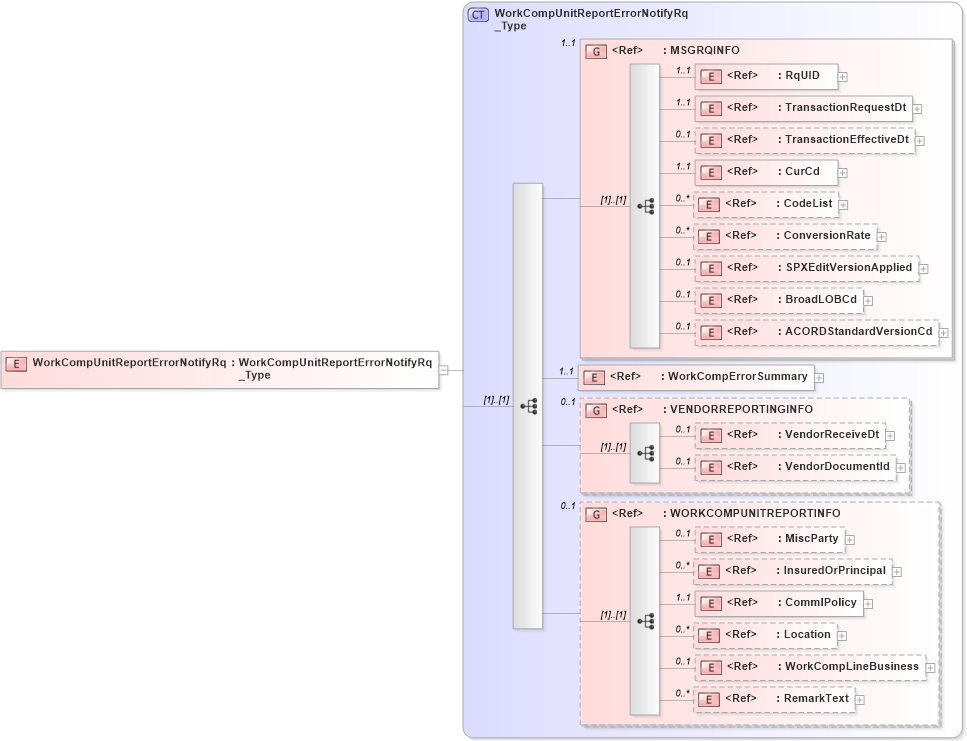
Task: Collapse the root element using its minus connector
Action: coord(443,370)
